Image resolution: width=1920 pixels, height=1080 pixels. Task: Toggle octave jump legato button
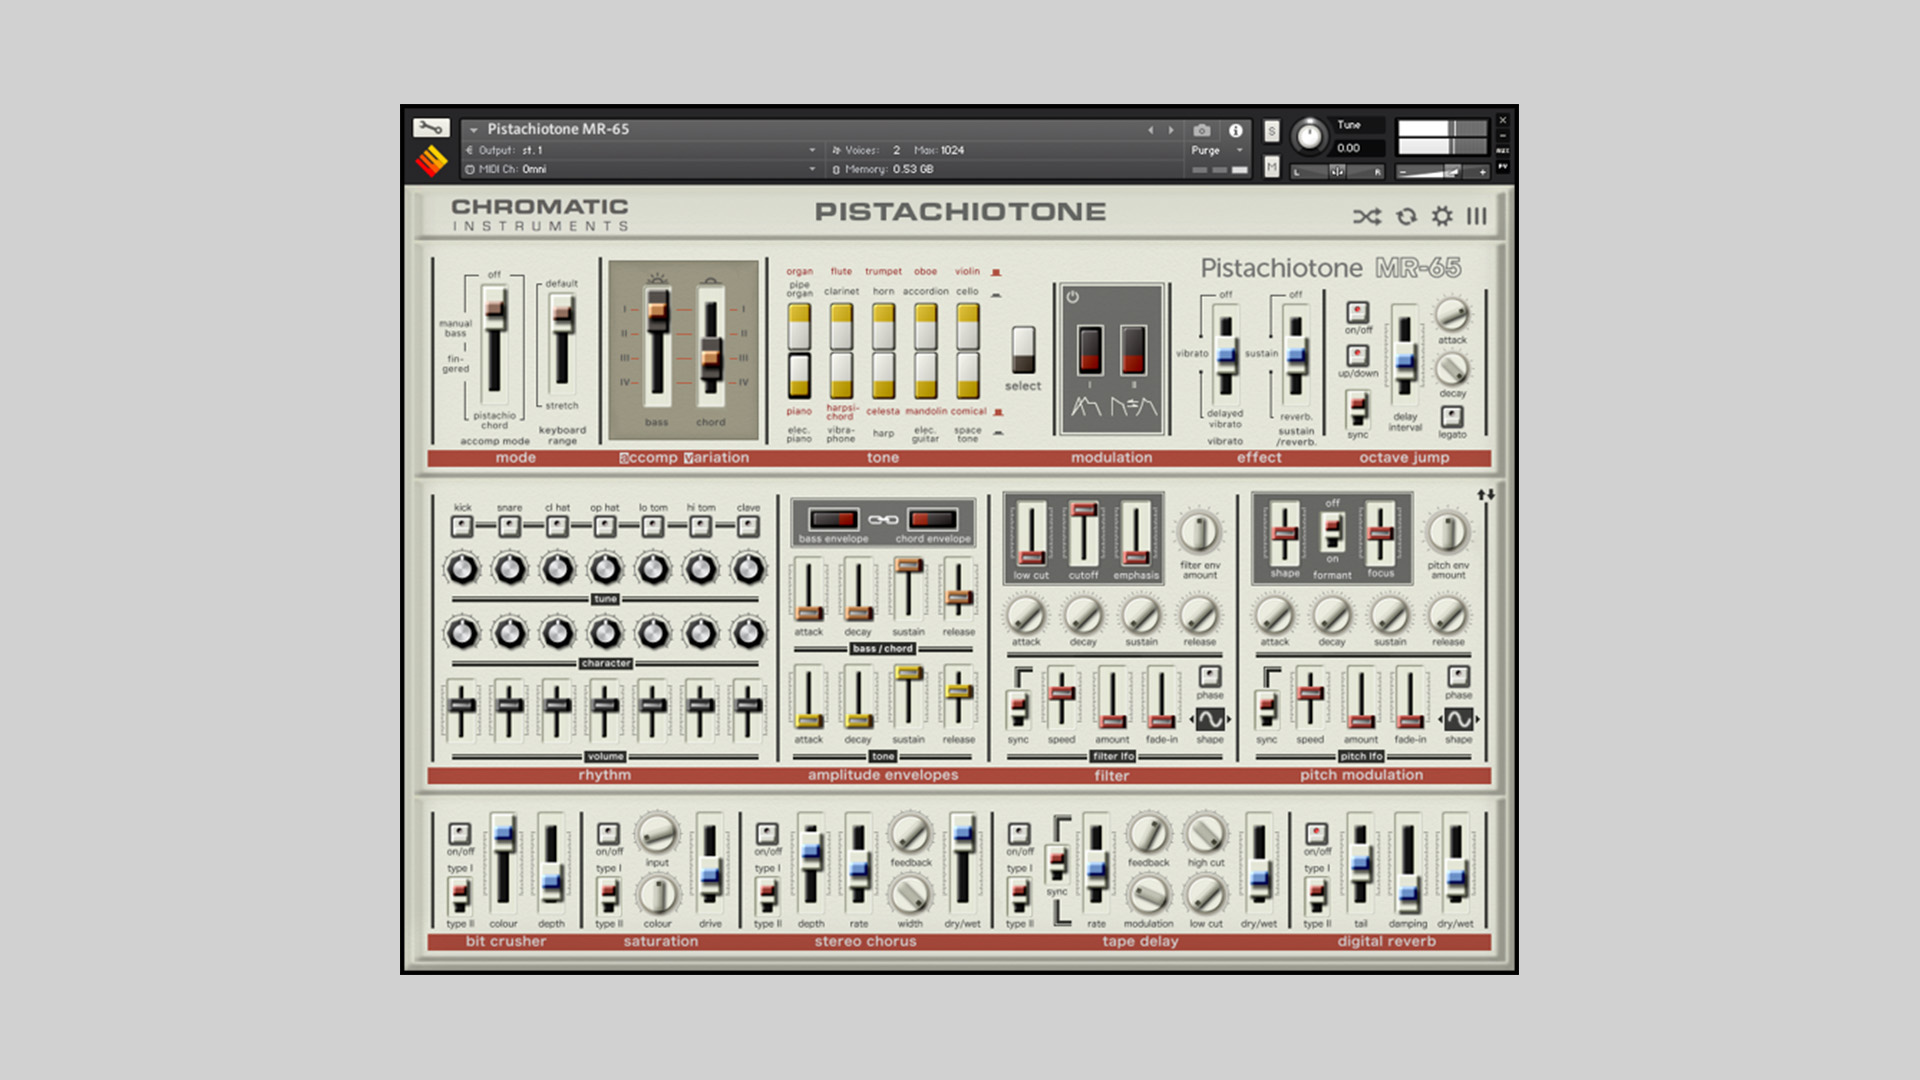tap(1452, 416)
